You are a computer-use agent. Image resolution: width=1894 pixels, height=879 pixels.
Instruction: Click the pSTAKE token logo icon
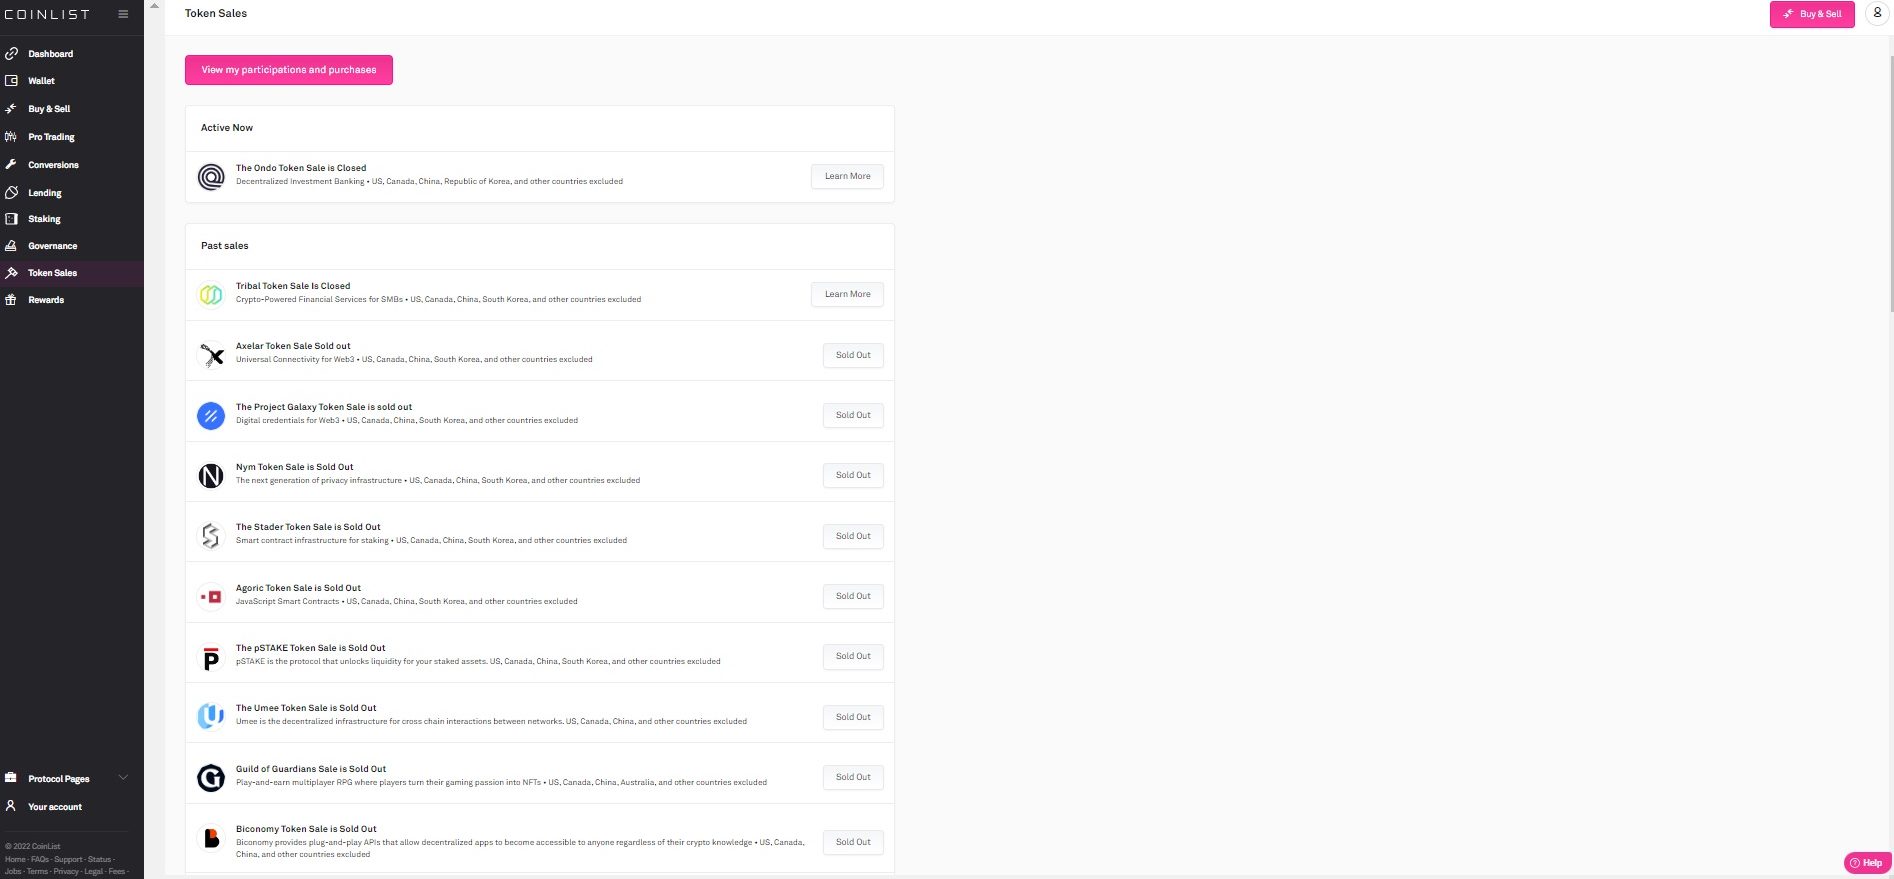(x=211, y=657)
